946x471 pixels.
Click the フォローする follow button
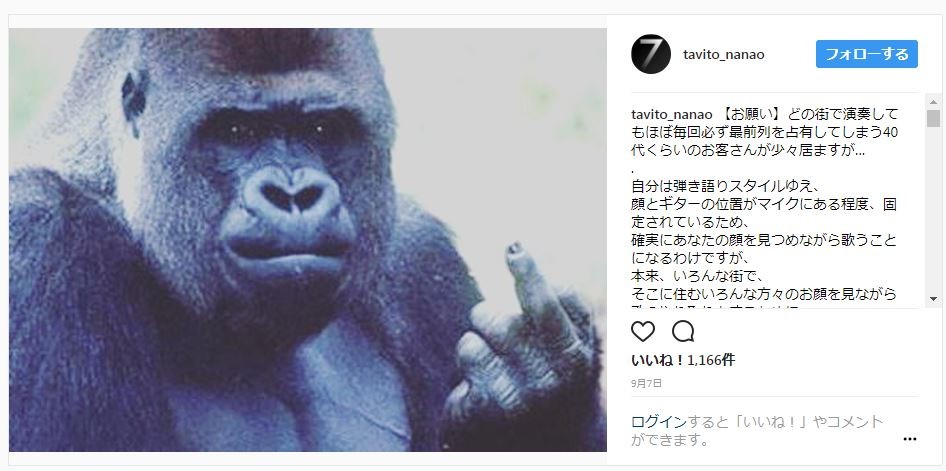867,54
